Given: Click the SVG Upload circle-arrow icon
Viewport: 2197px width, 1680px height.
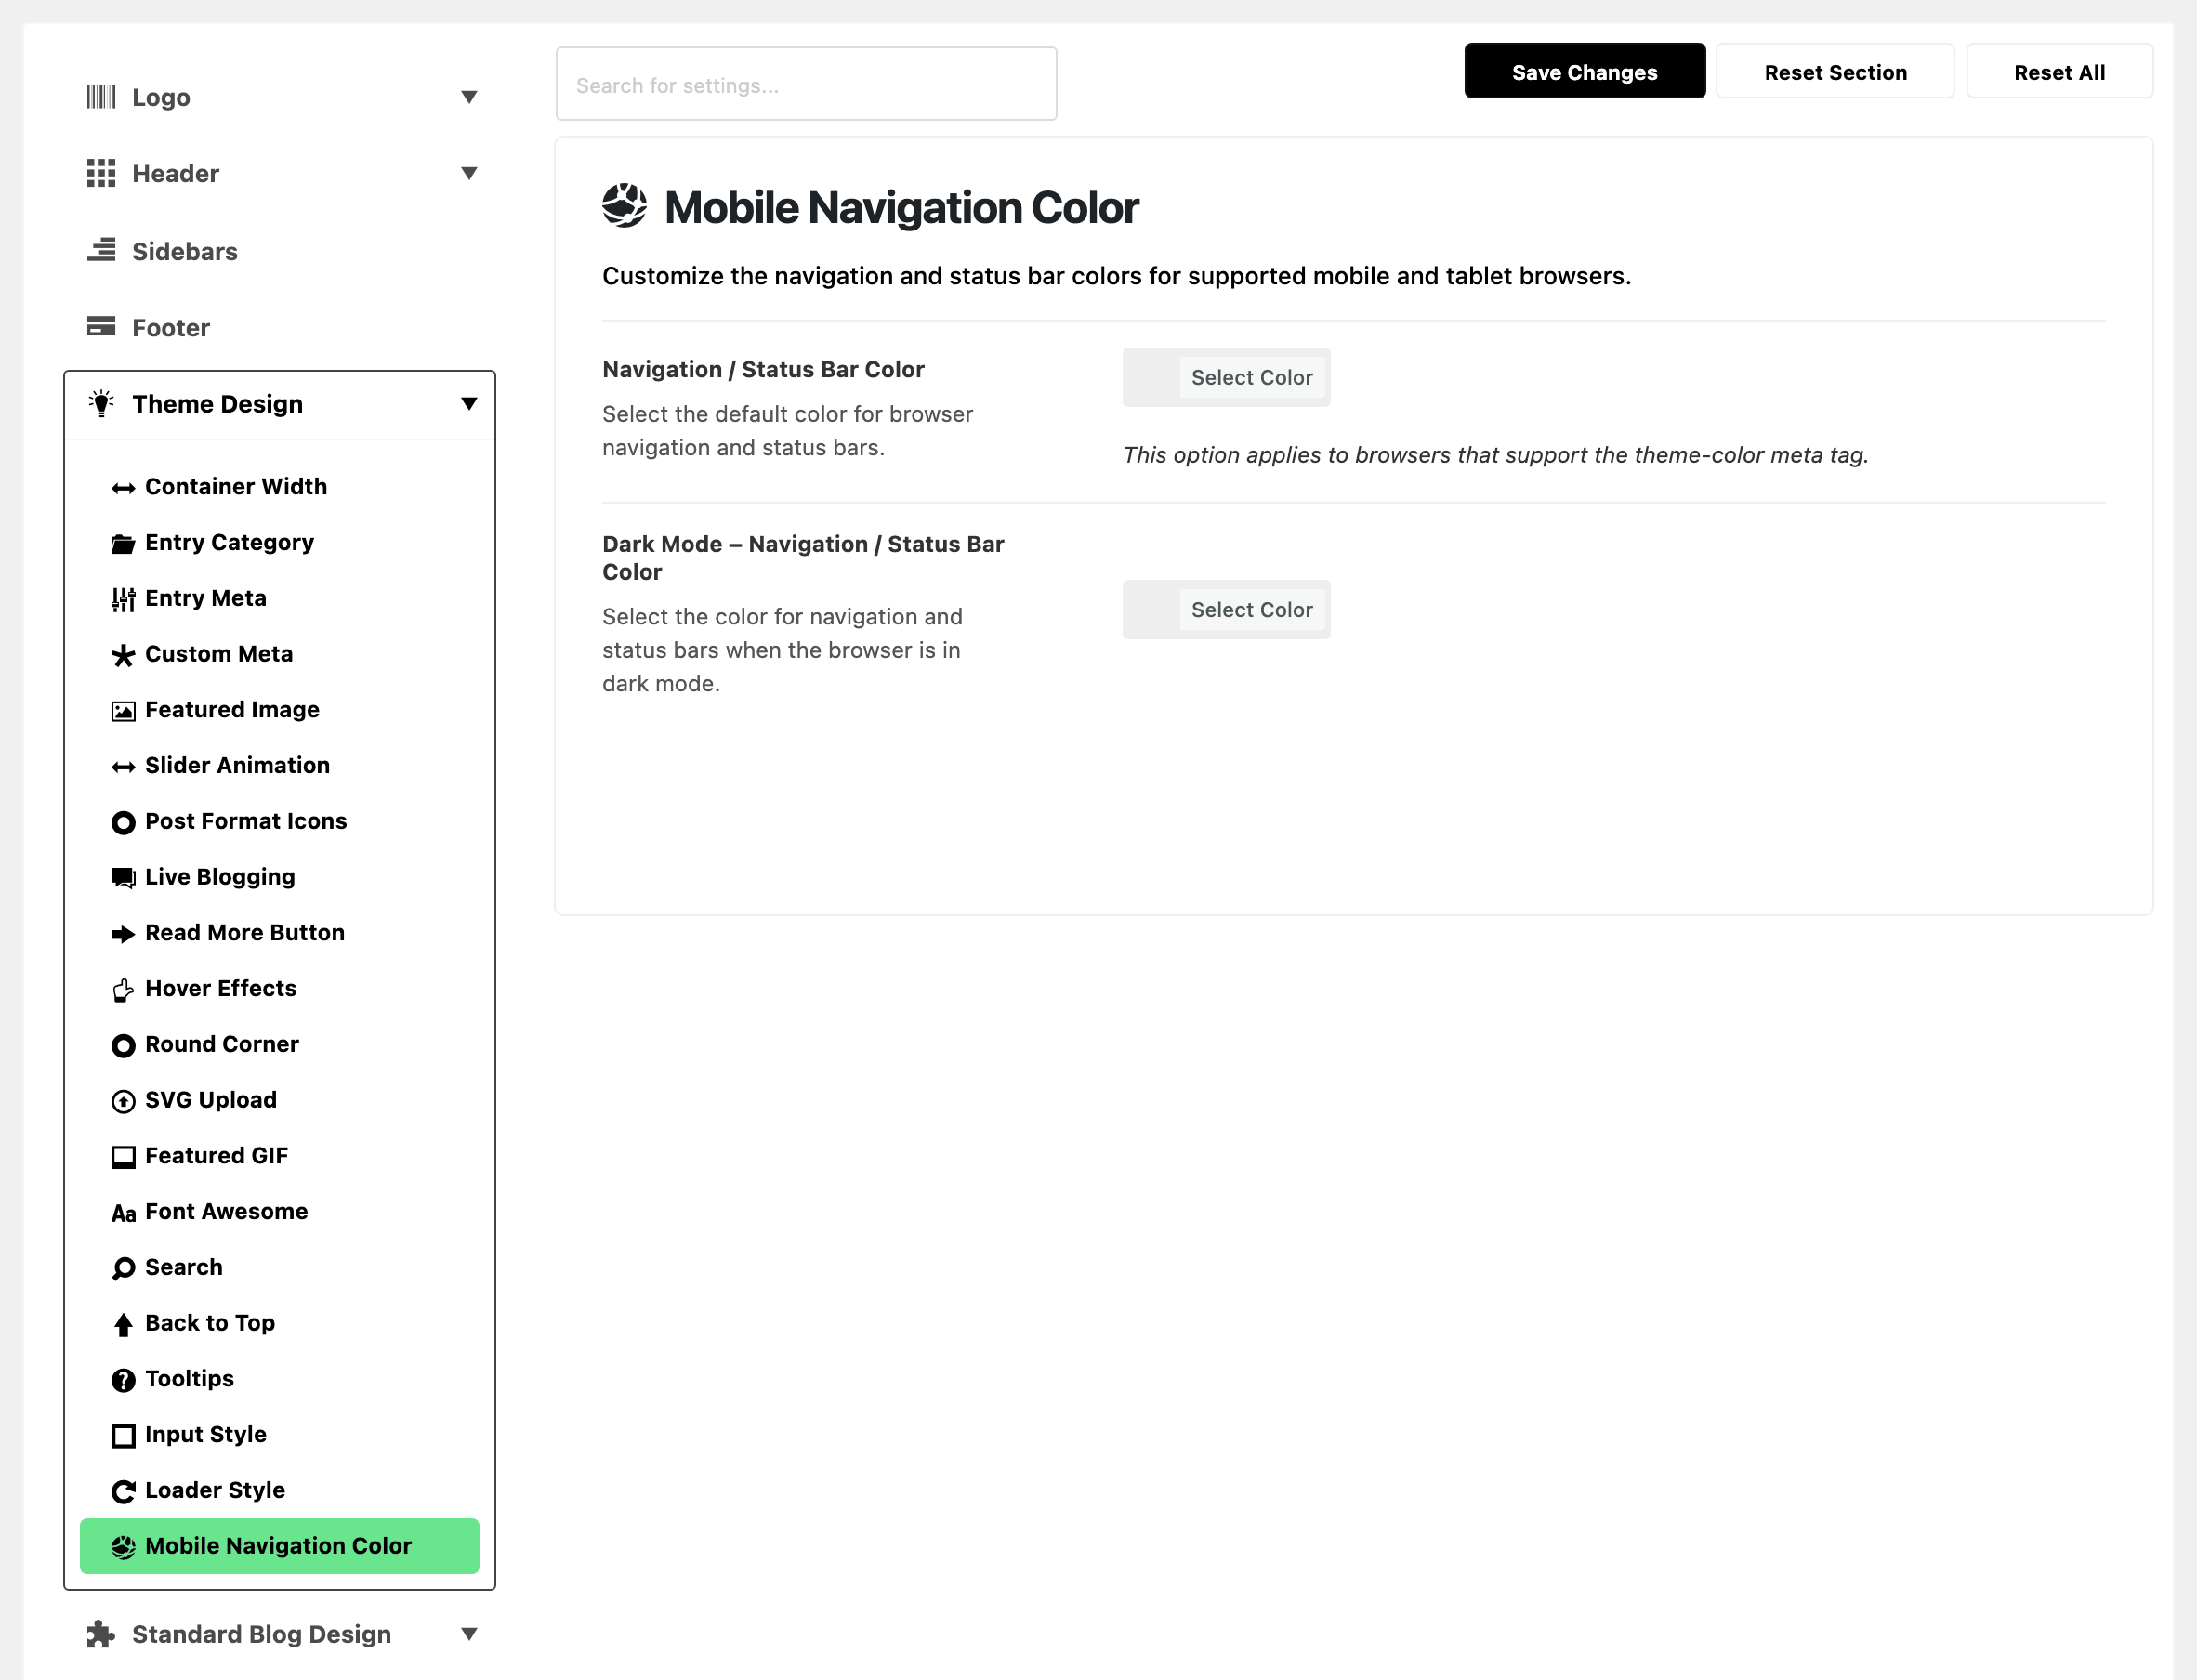Looking at the screenshot, I should tap(123, 1101).
